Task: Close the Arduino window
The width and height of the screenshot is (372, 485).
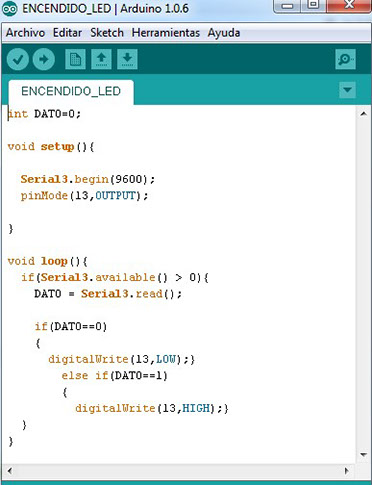Action: (x=349, y=6)
